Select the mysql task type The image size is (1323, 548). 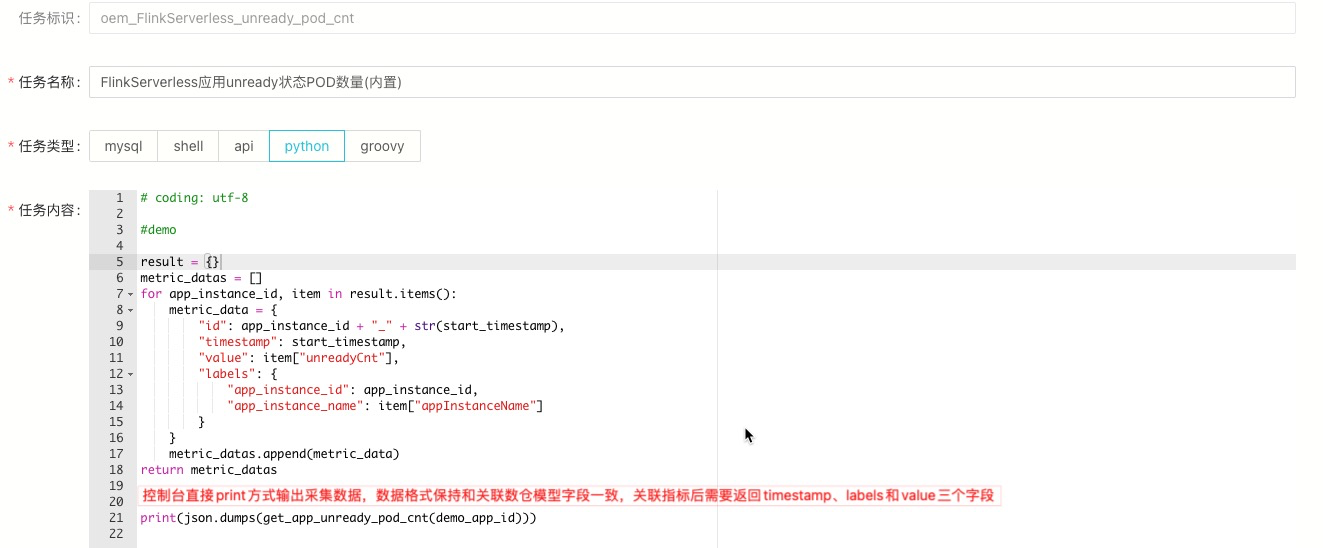(x=124, y=146)
